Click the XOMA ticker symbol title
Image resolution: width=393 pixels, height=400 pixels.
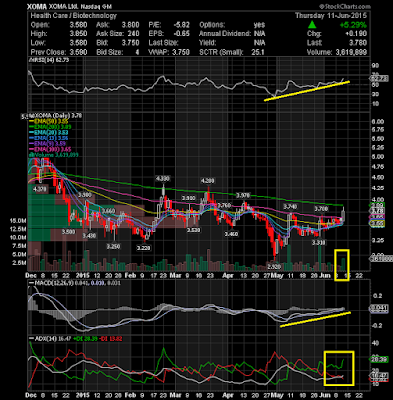[33, 7]
